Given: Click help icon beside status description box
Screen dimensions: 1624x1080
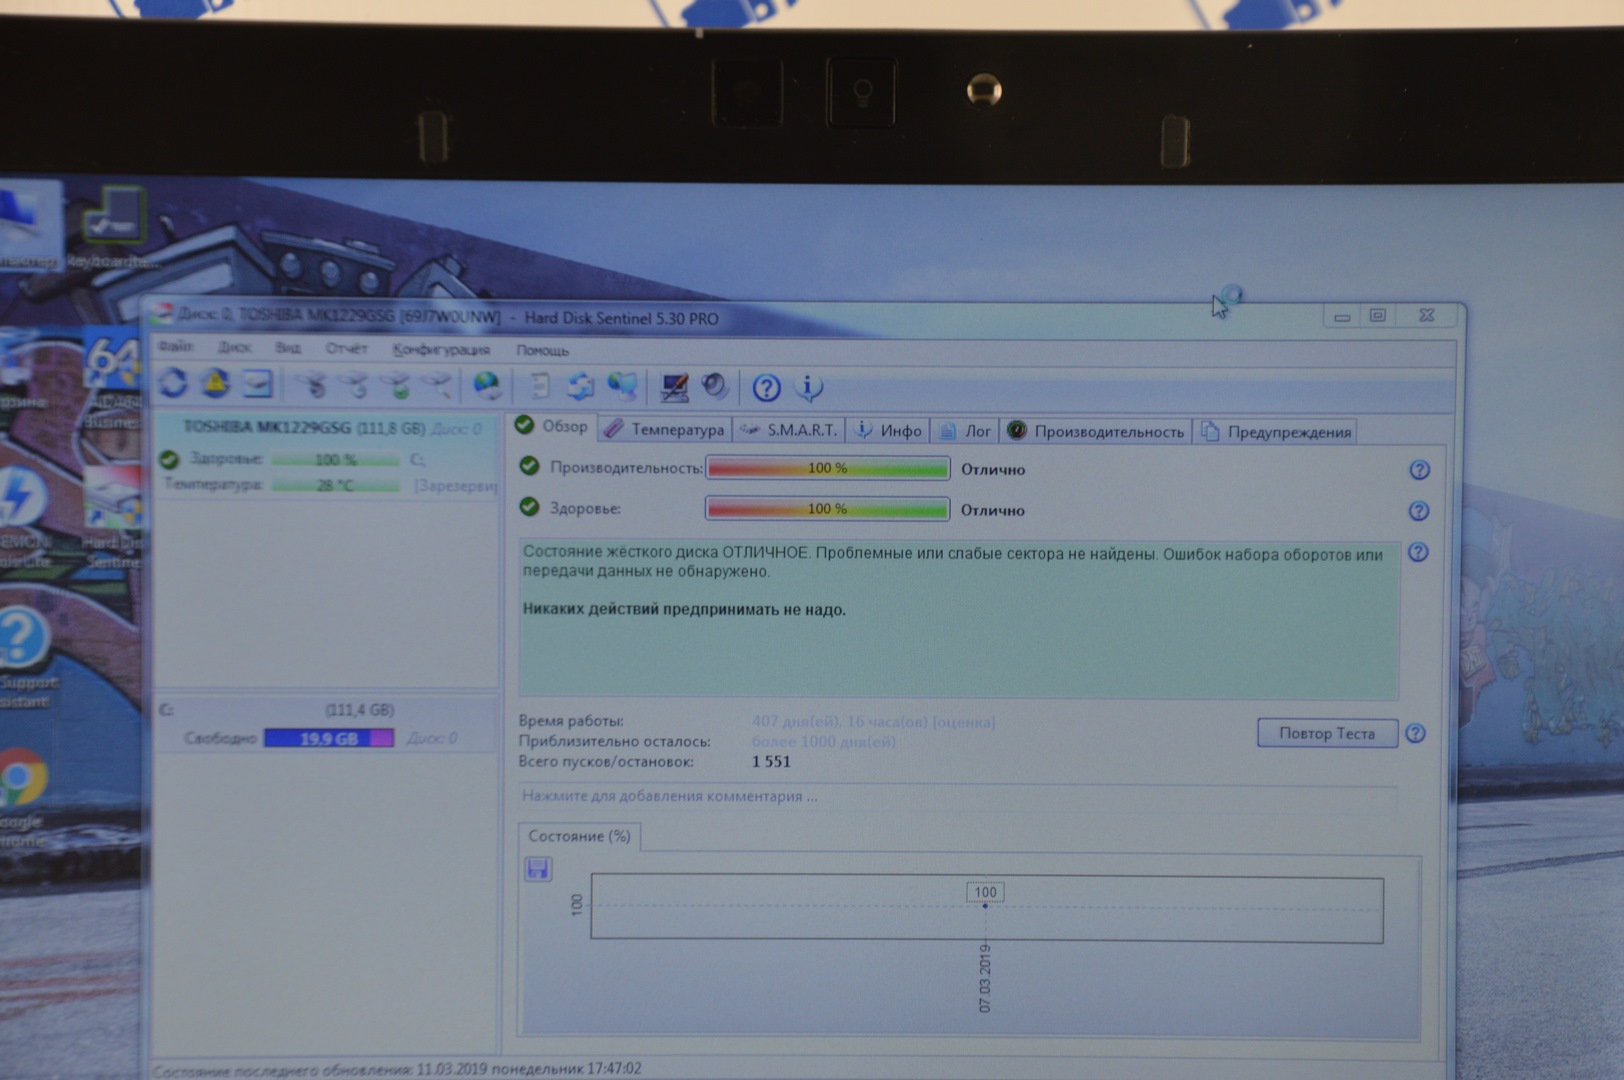Looking at the screenshot, I should [x=1418, y=552].
